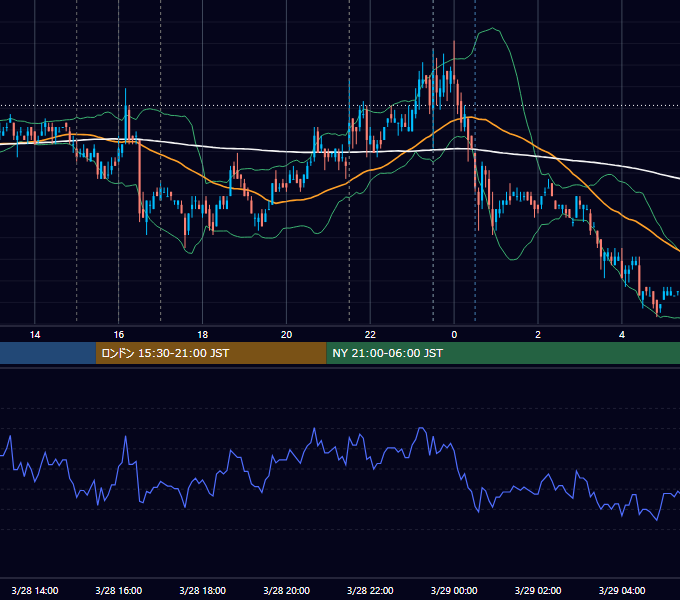680x600 pixels.
Task: Click the 3/28 22:00 date label
Action: click(370, 590)
